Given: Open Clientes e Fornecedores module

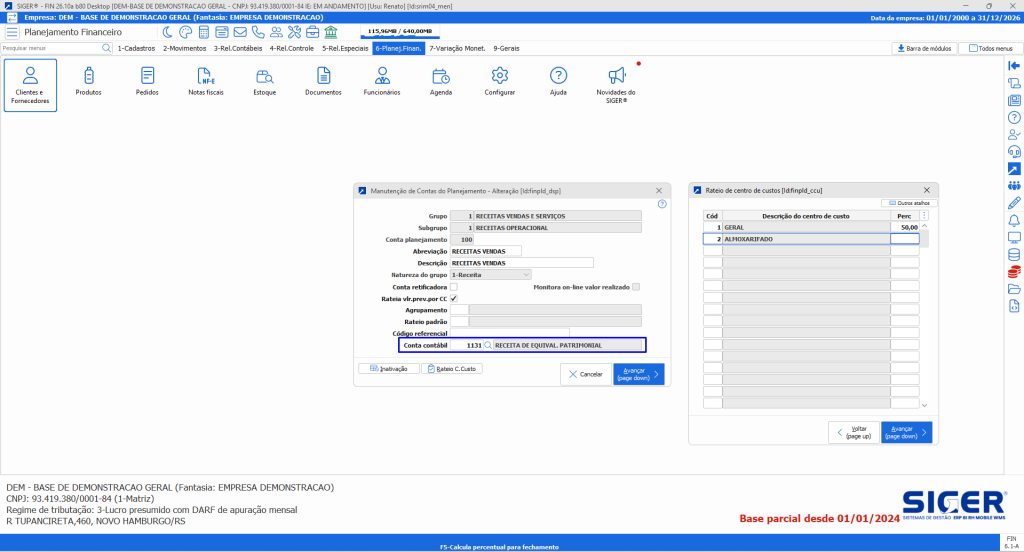Looking at the screenshot, I should (30, 85).
